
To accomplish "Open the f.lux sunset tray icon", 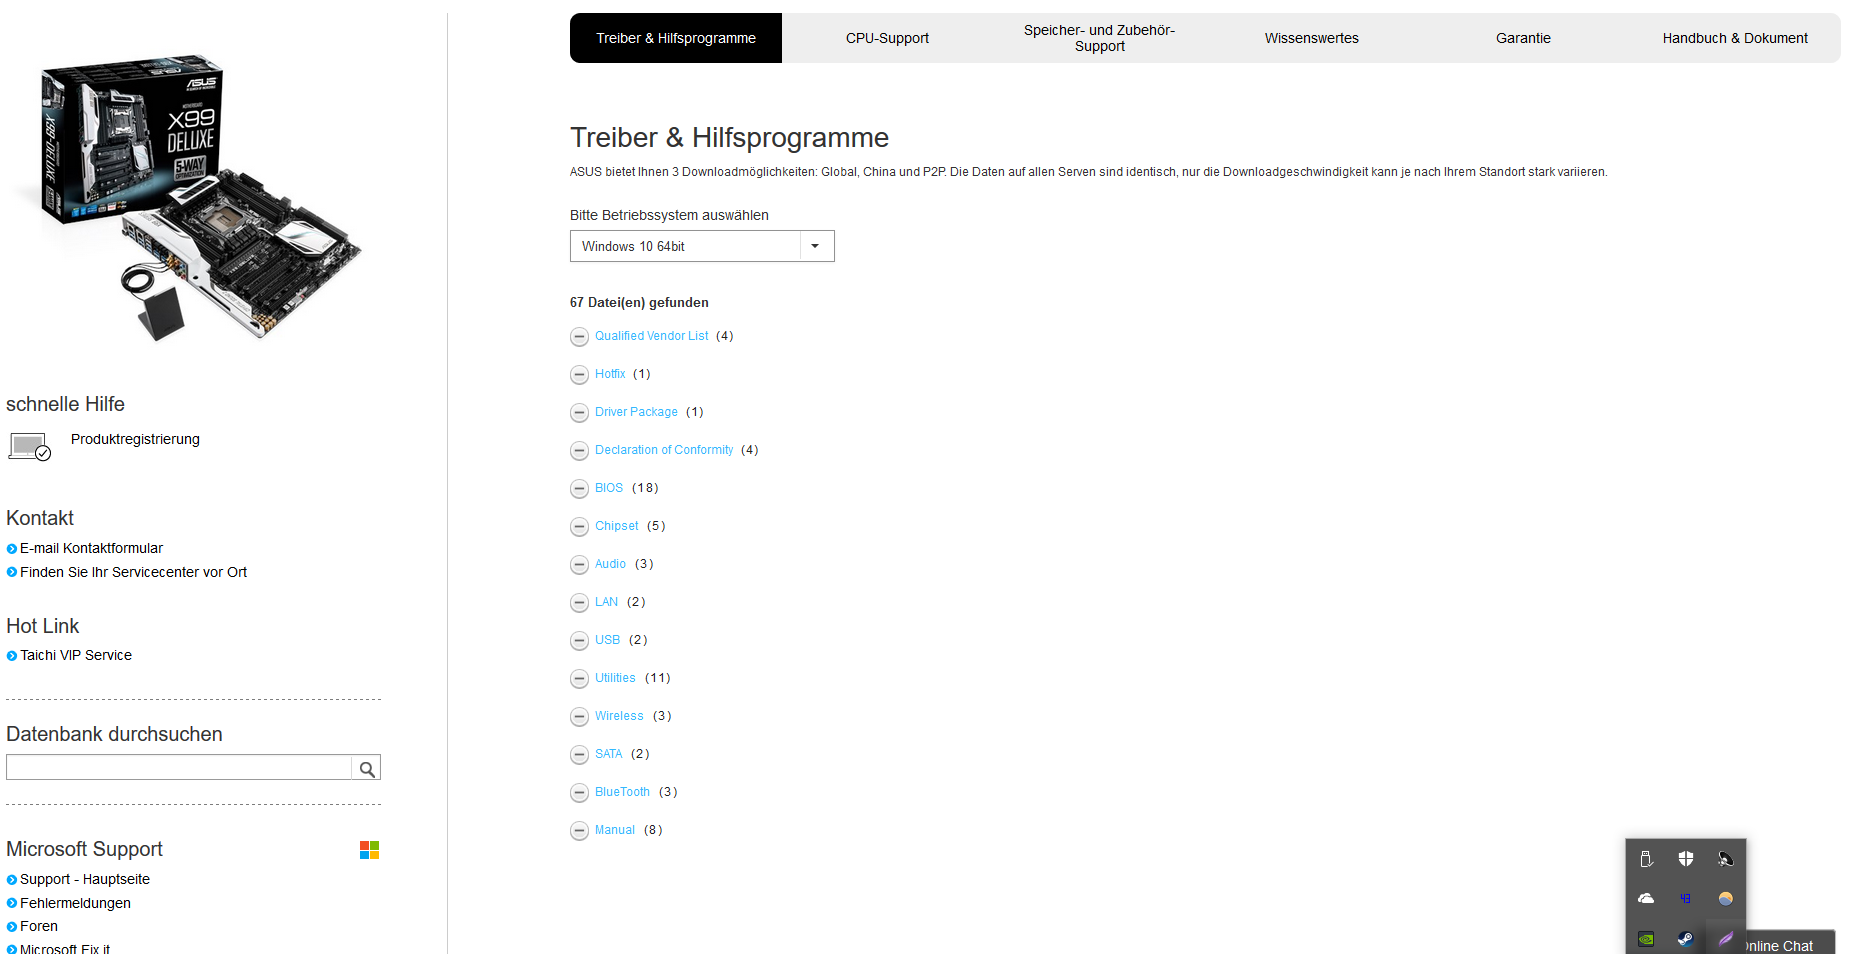I will coord(1726,899).
